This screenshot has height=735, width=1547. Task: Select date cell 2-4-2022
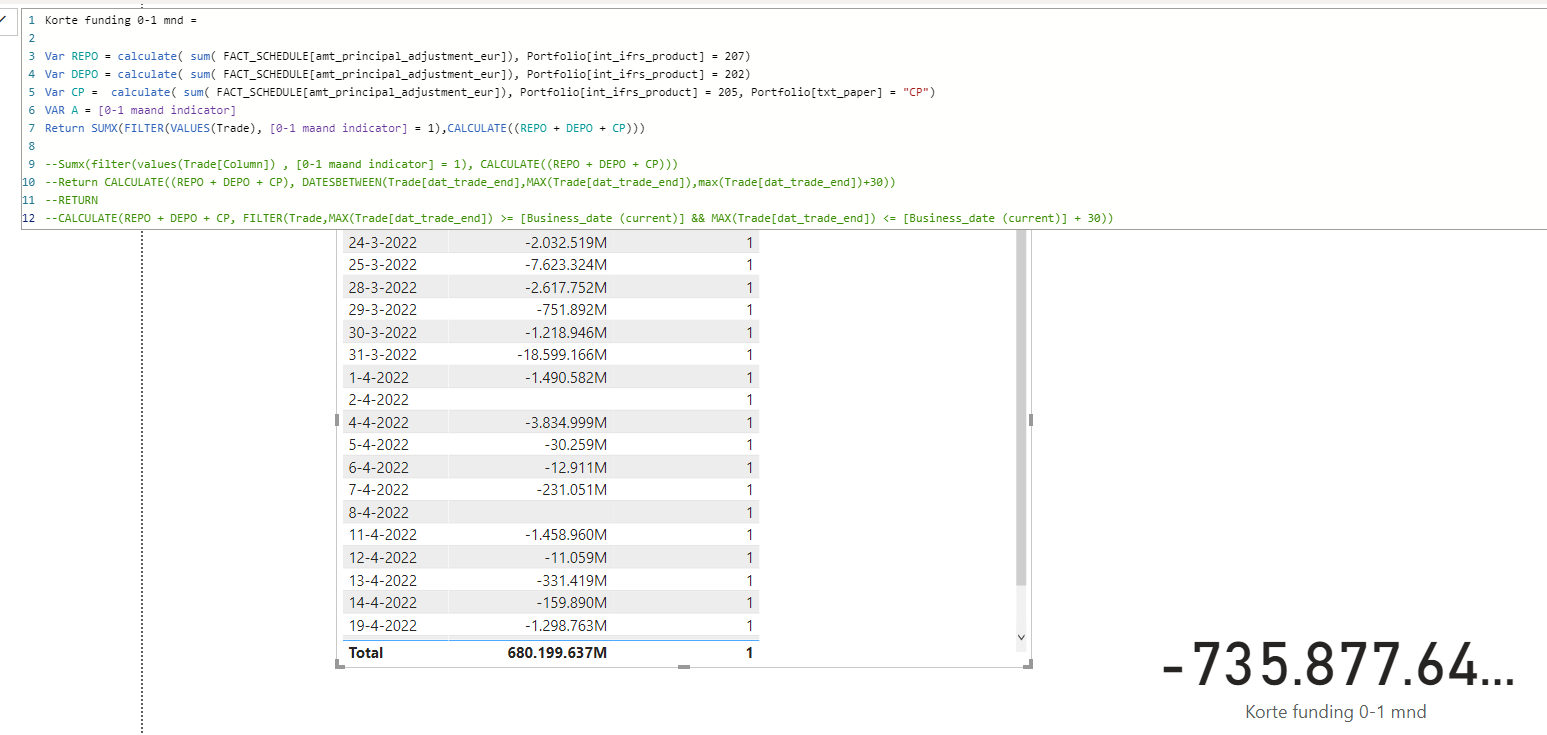click(x=379, y=400)
